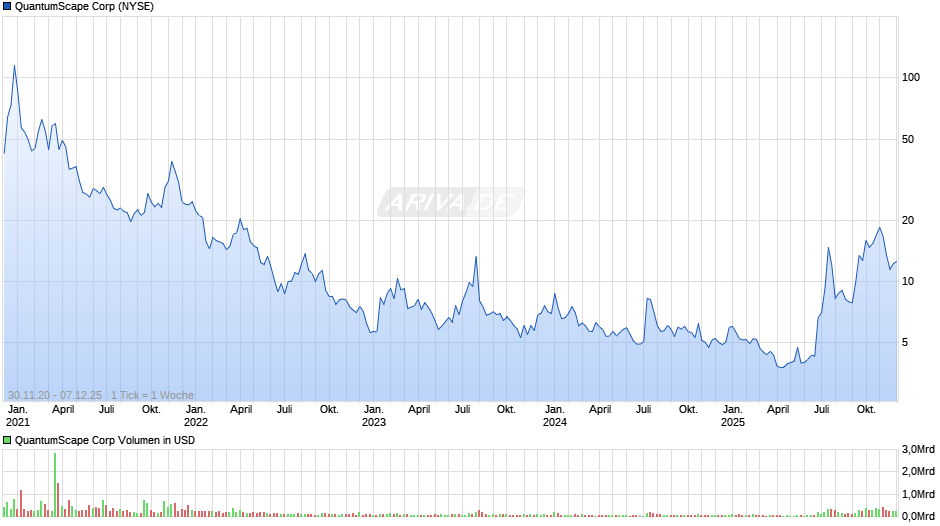
Task: Click the price peak above 100 in early 2021
Action: click(14, 66)
